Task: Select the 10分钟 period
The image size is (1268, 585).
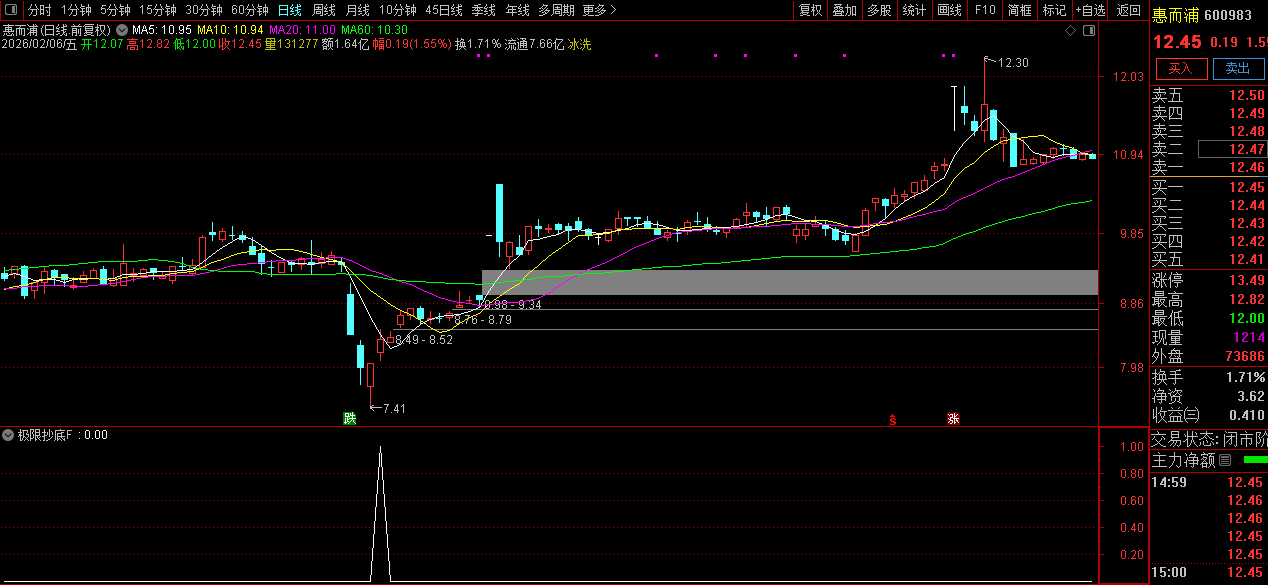Action: (x=398, y=10)
